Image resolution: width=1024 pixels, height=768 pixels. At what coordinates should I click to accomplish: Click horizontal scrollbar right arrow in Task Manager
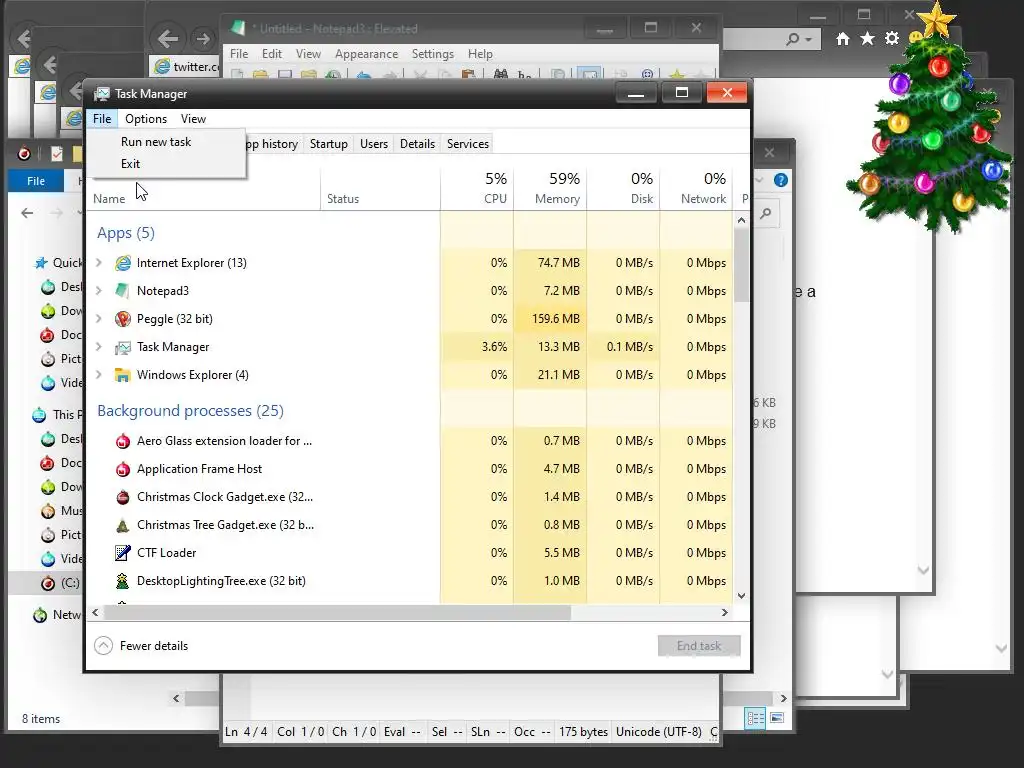point(724,613)
